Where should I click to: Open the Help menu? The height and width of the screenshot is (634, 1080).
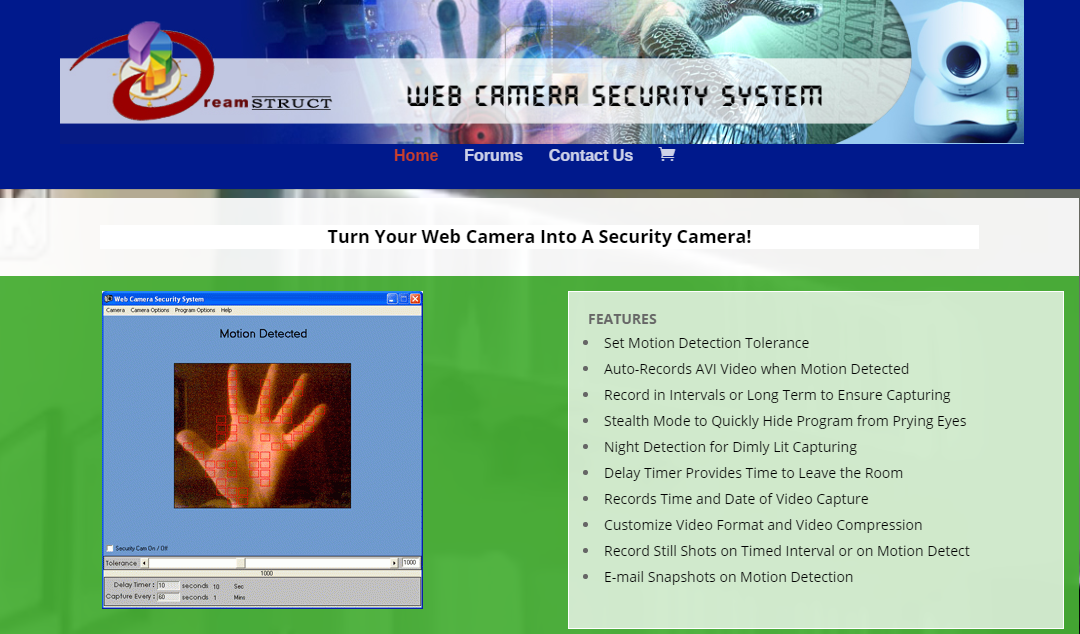[x=226, y=310]
